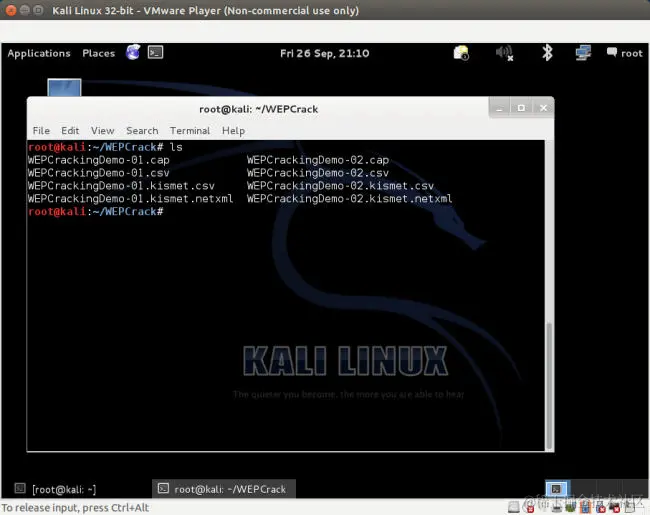Image resolution: width=650 pixels, height=515 pixels.
Task: Open the wired network connection indicator
Action: pos(583,53)
